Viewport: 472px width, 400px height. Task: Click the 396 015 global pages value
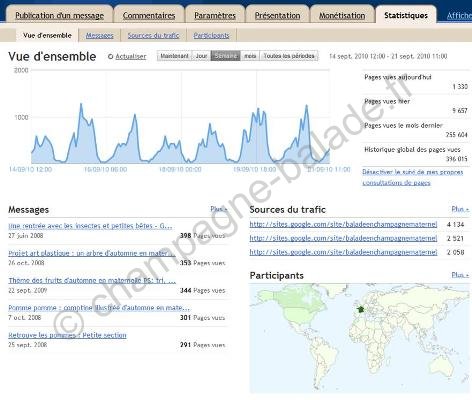click(457, 159)
